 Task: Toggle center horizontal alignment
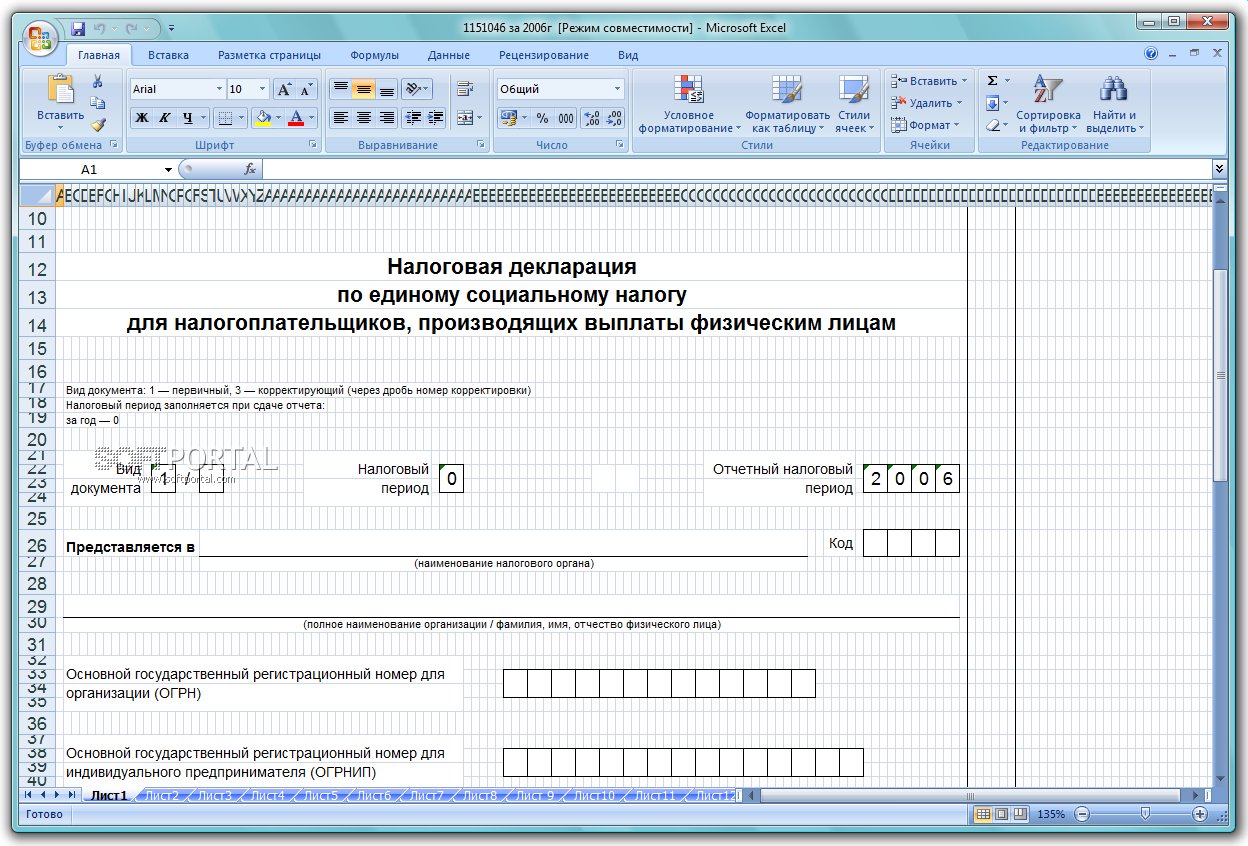(x=363, y=118)
